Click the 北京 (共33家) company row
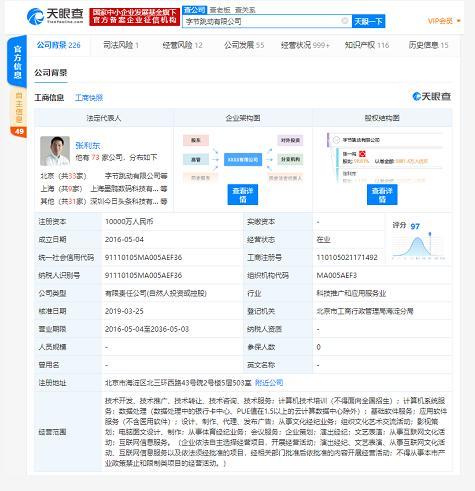Image resolution: width=475 pixels, height=491 pixels. pyautogui.click(x=104, y=176)
